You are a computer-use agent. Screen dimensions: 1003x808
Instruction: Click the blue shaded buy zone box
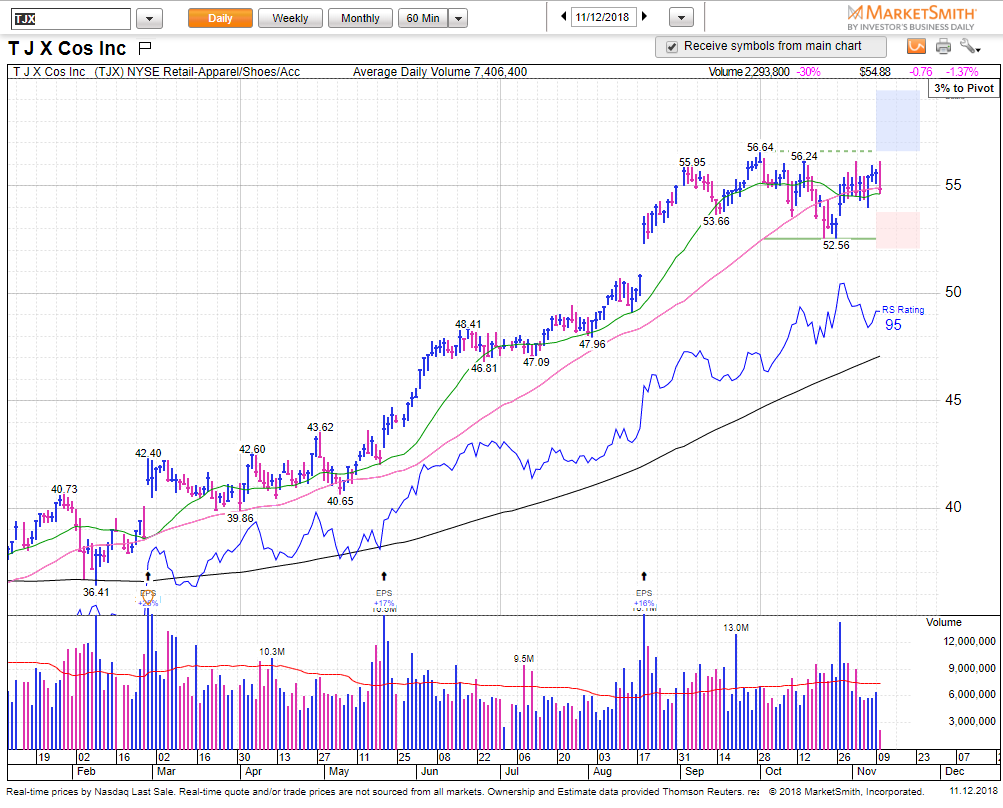click(x=897, y=120)
